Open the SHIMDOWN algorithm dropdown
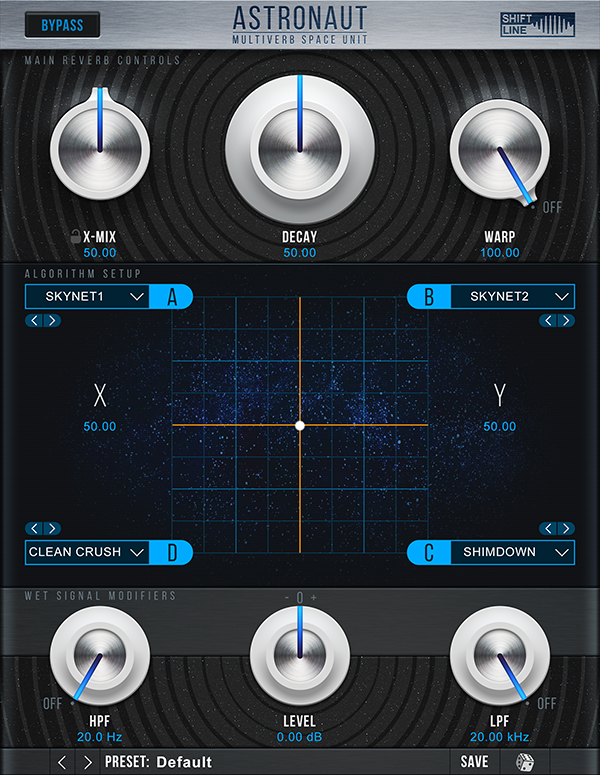 [x=513, y=552]
